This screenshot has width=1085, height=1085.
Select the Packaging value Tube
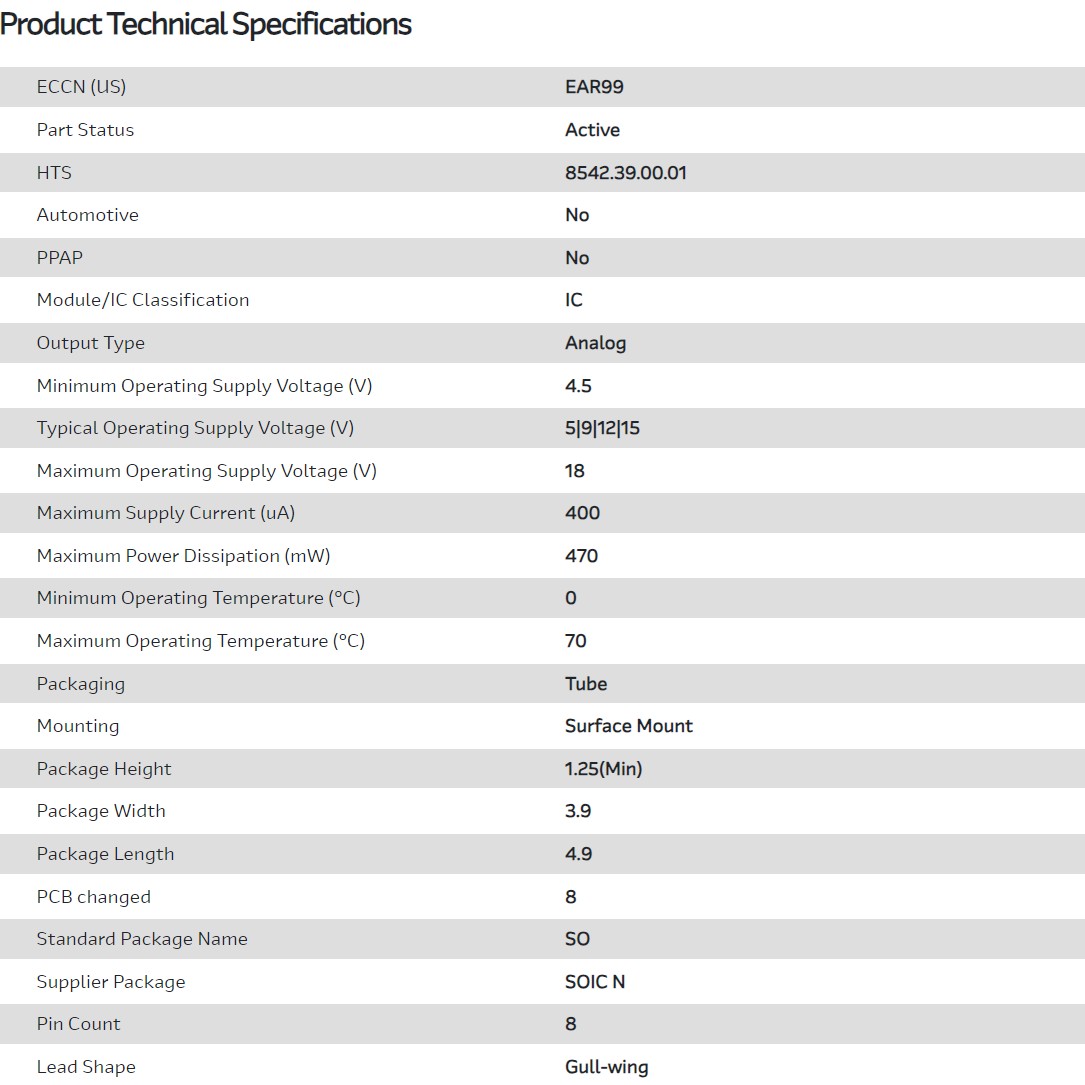click(586, 684)
